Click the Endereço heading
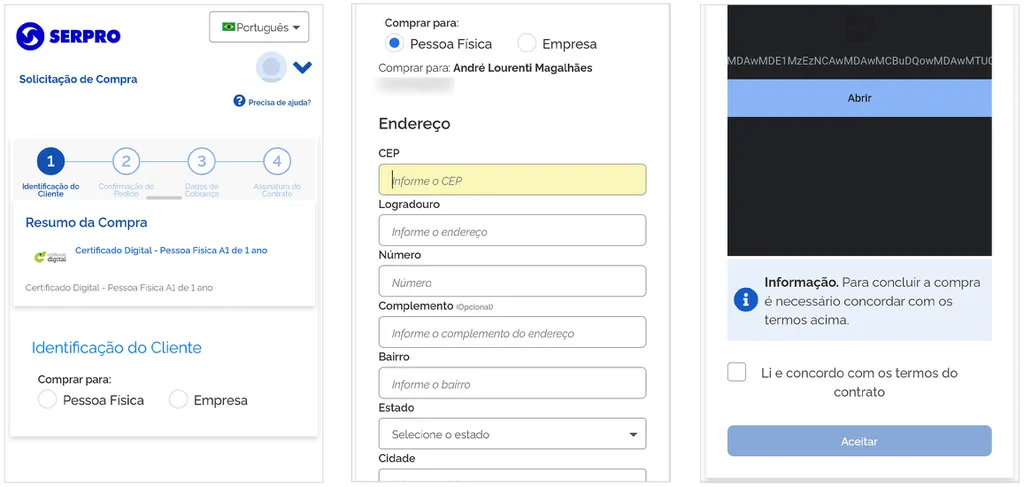Screen dimensions: 1024x487 [x=414, y=123]
